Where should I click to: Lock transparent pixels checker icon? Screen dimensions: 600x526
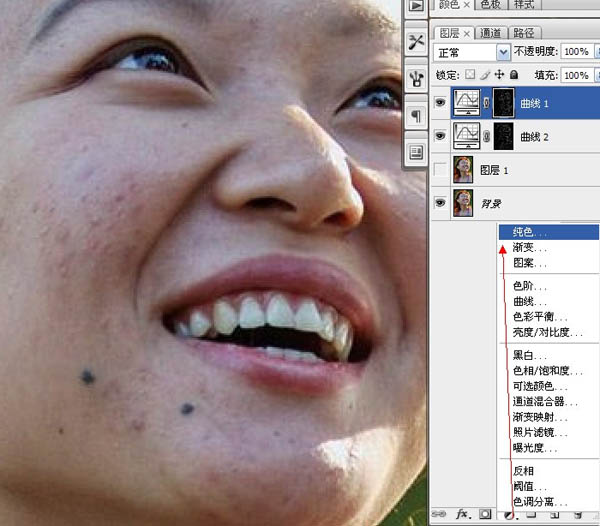pyautogui.click(x=471, y=75)
